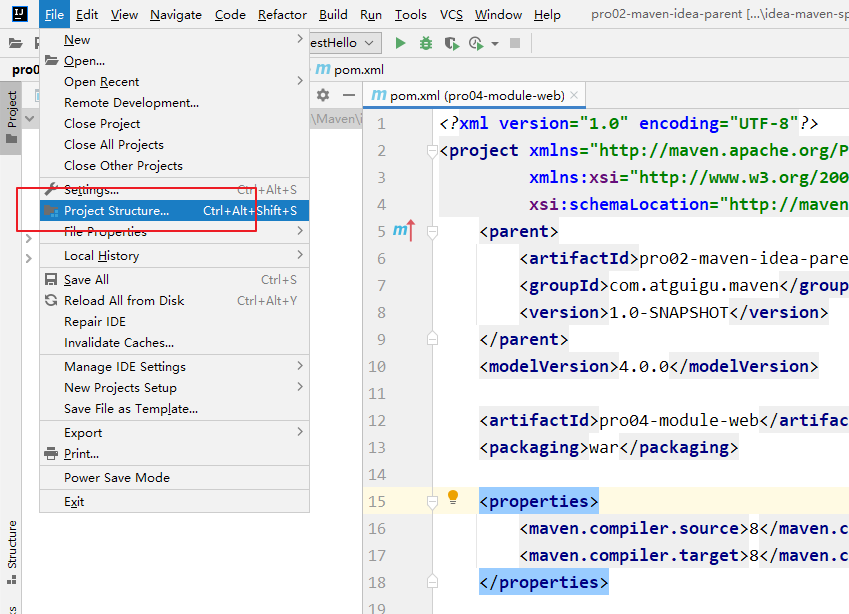Open the Refactor menu
This screenshot has height=614, width=849.
[x=282, y=15]
